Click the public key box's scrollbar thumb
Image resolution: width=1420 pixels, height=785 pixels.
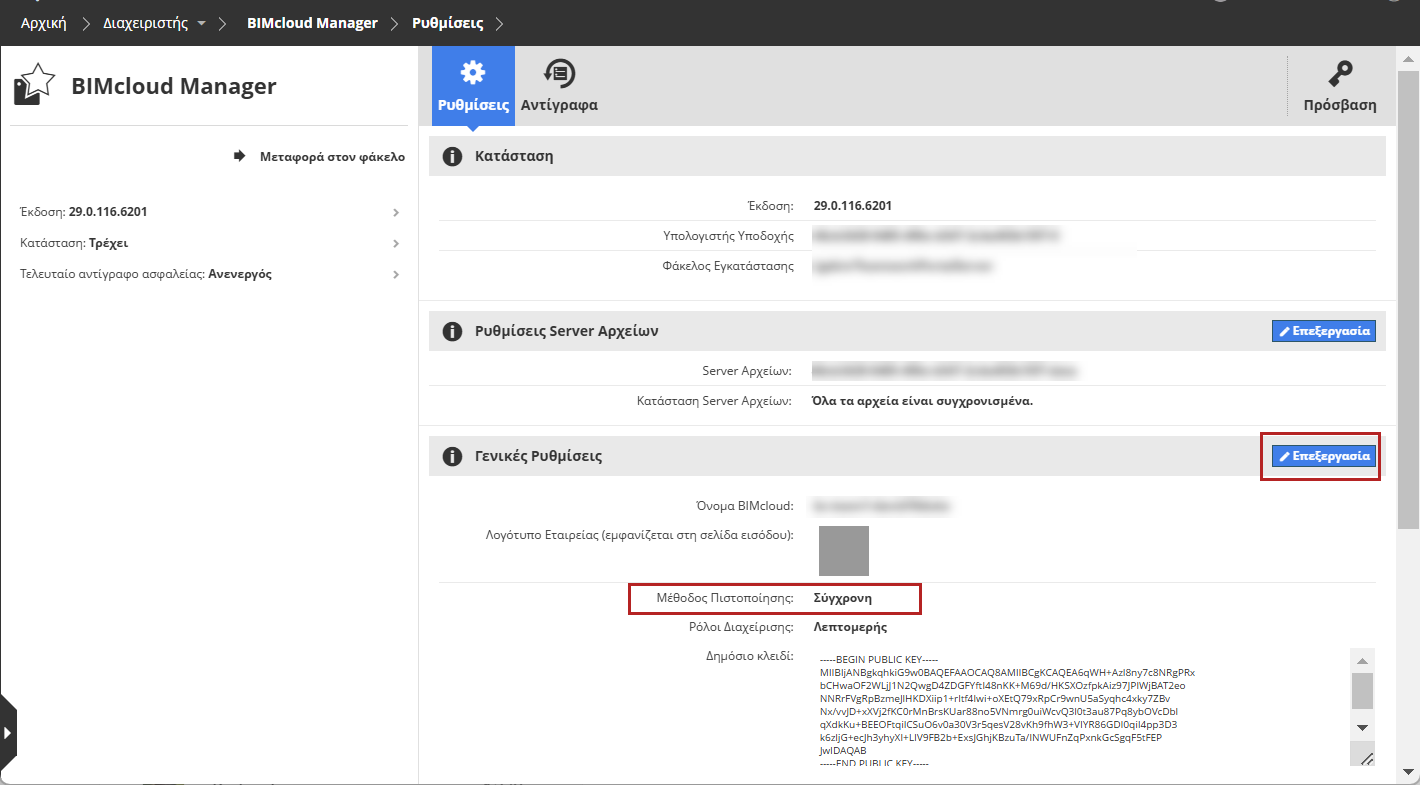[x=1362, y=690]
